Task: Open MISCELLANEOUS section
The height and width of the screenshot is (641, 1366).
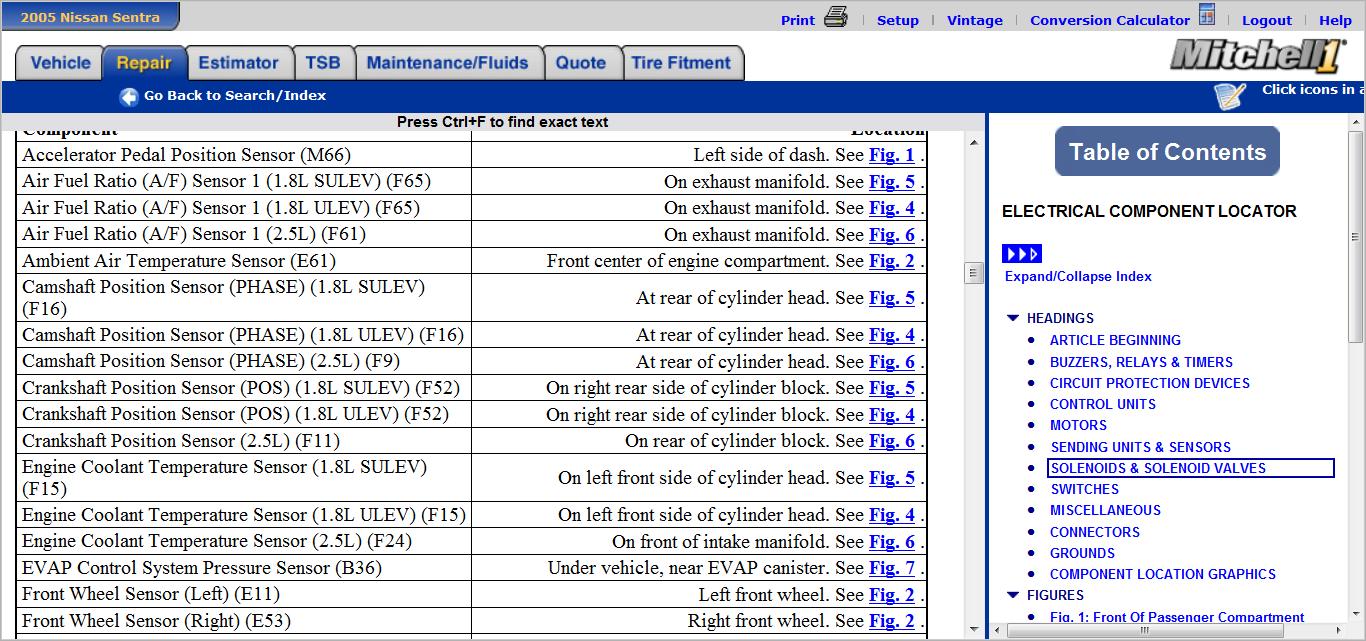Action: [x=1105, y=510]
